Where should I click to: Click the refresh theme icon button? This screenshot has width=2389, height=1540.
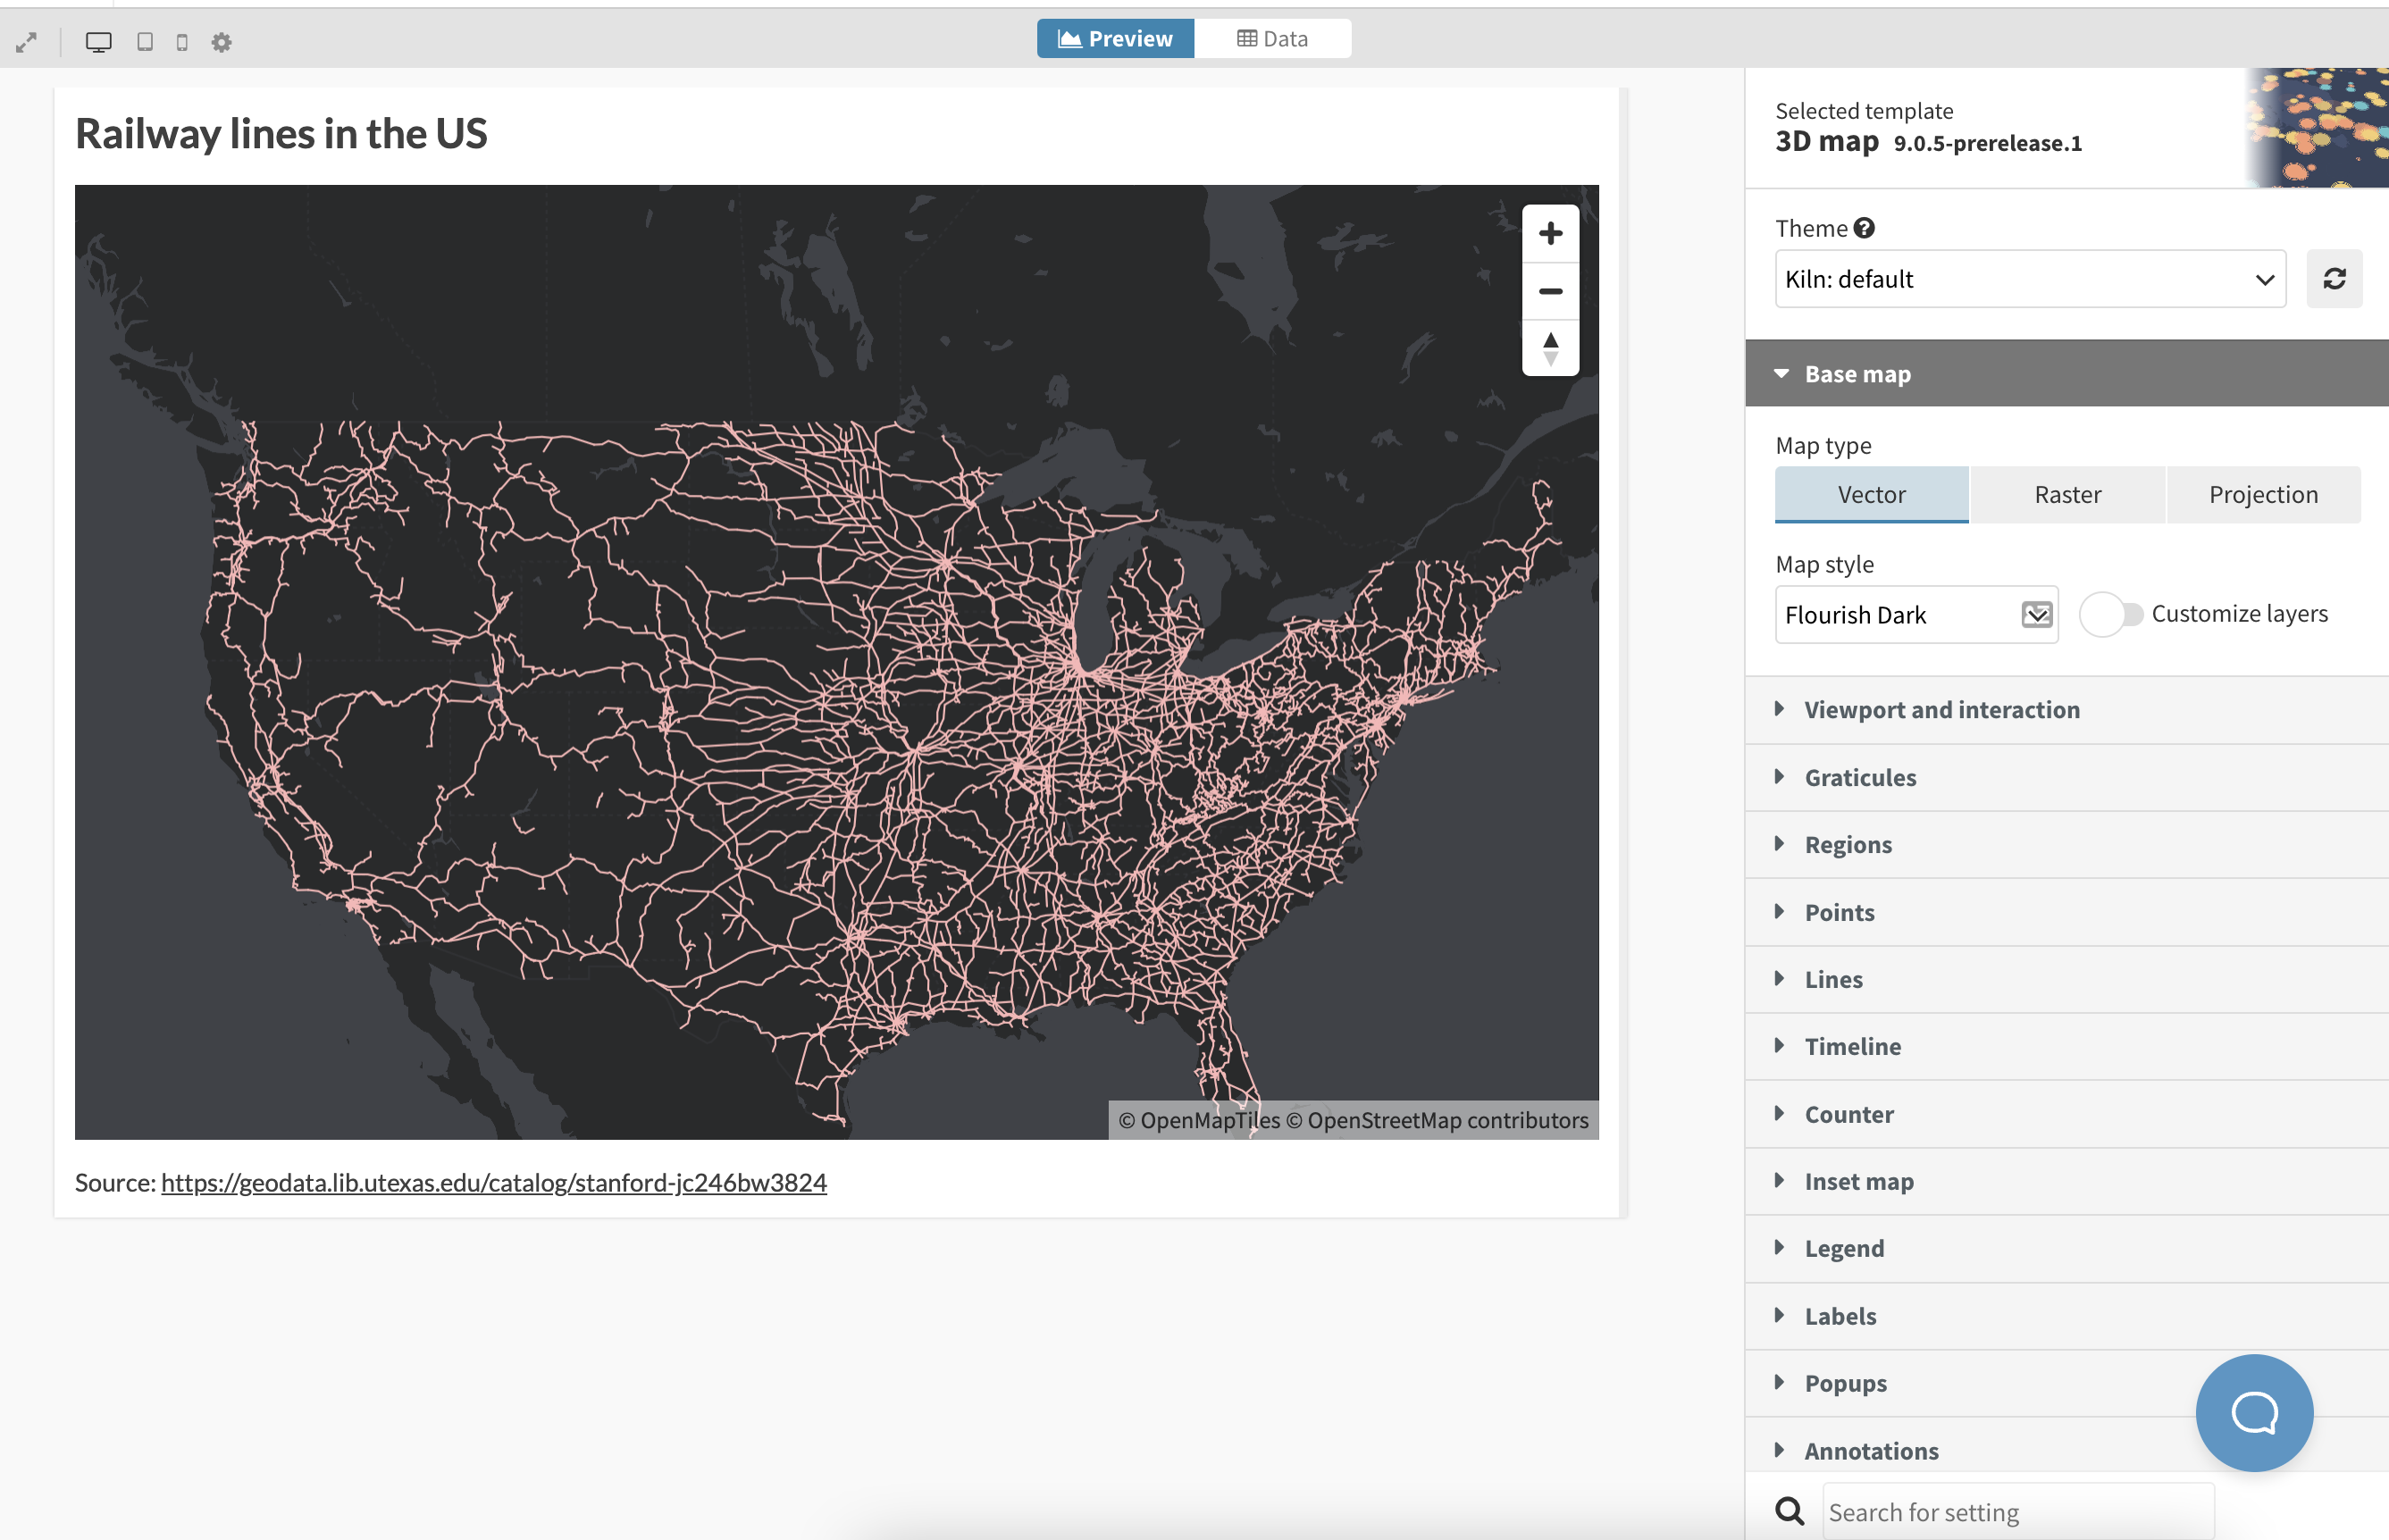pos(2334,279)
